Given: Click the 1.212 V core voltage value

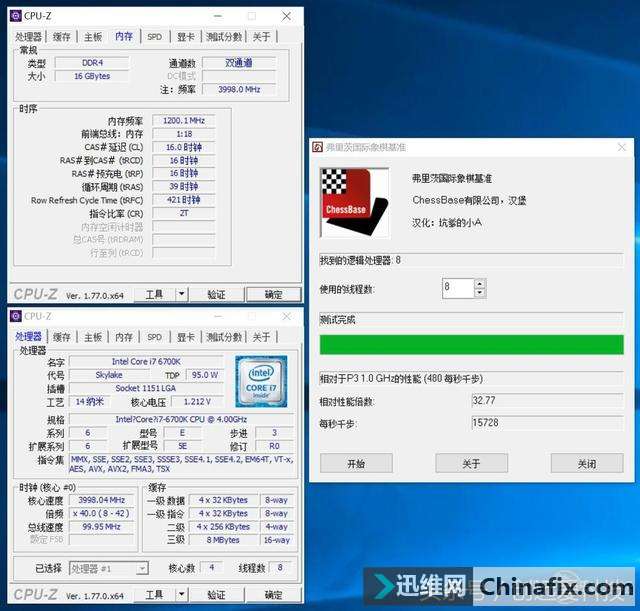Looking at the screenshot, I should click(x=197, y=402).
